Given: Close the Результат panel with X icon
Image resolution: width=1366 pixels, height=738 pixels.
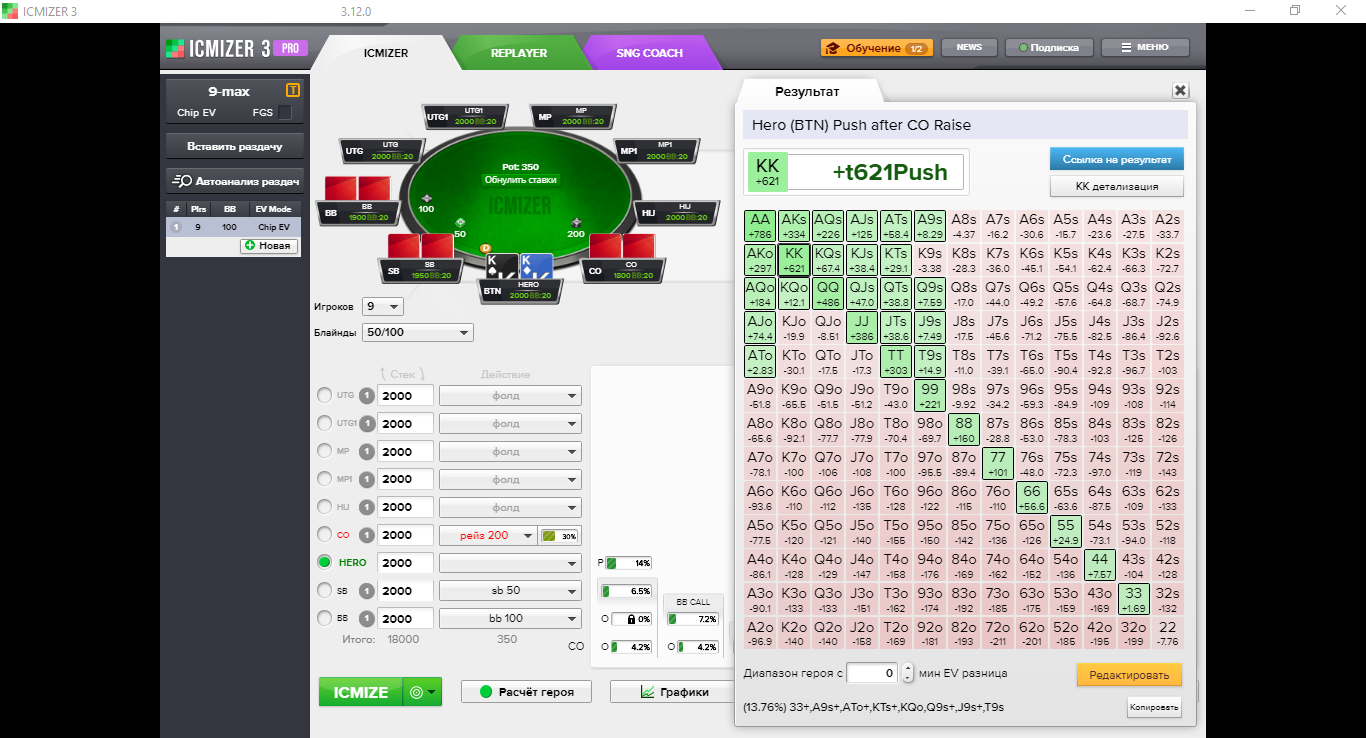Looking at the screenshot, I should click(1180, 90).
